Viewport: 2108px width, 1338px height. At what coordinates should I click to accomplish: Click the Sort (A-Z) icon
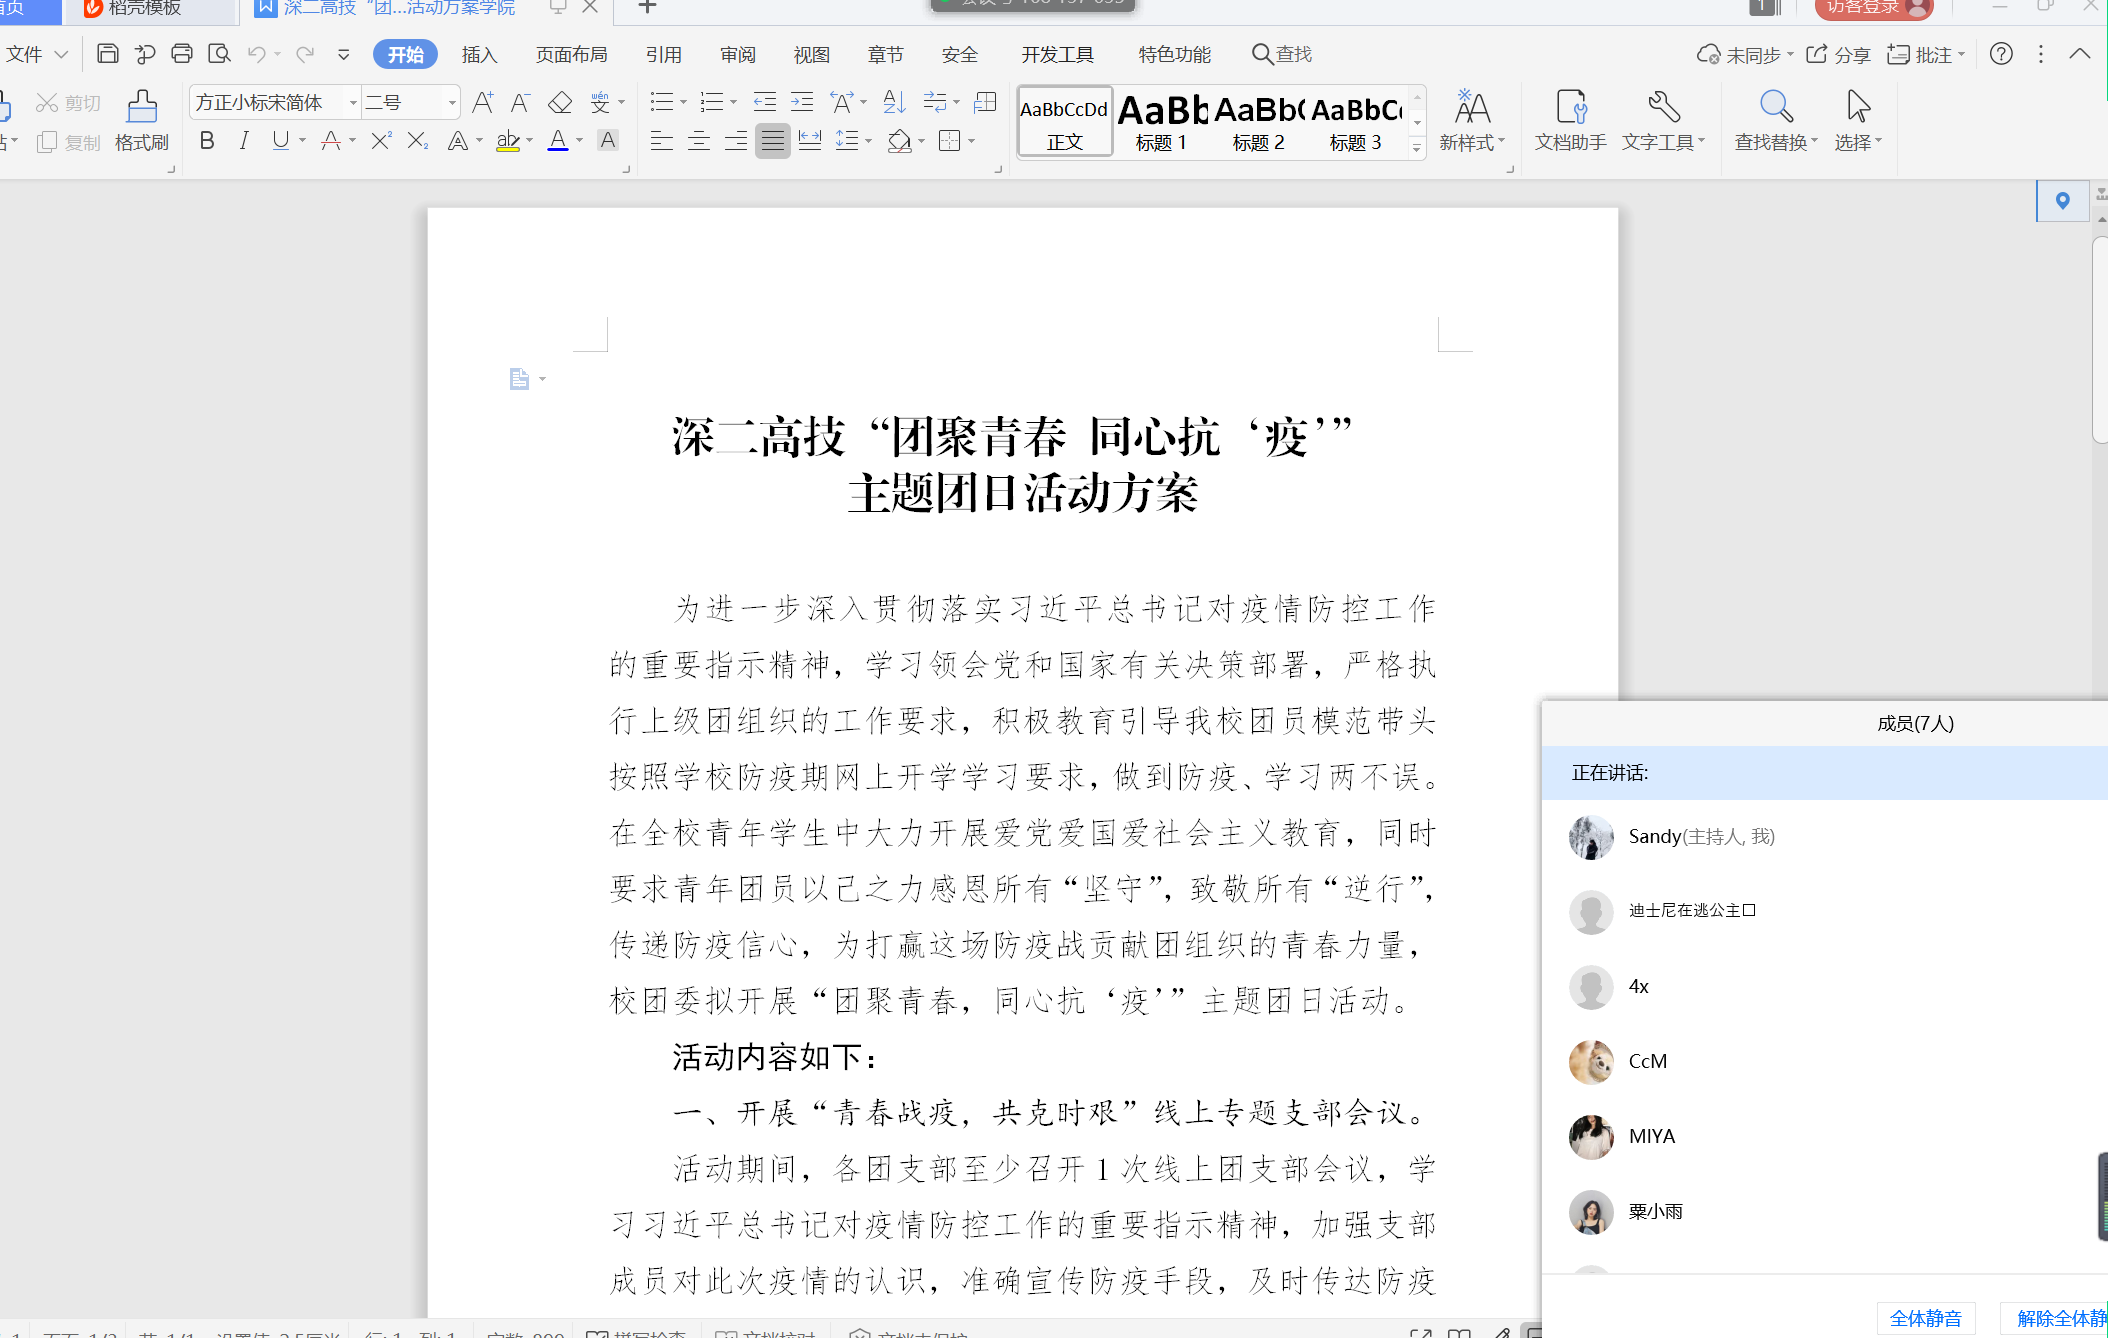pos(895,102)
